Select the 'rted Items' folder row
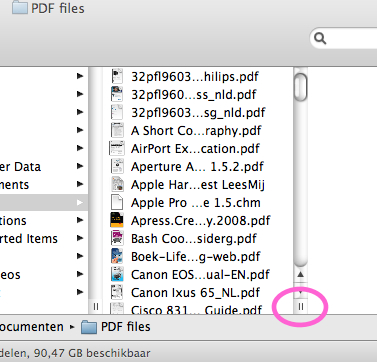 (44, 238)
